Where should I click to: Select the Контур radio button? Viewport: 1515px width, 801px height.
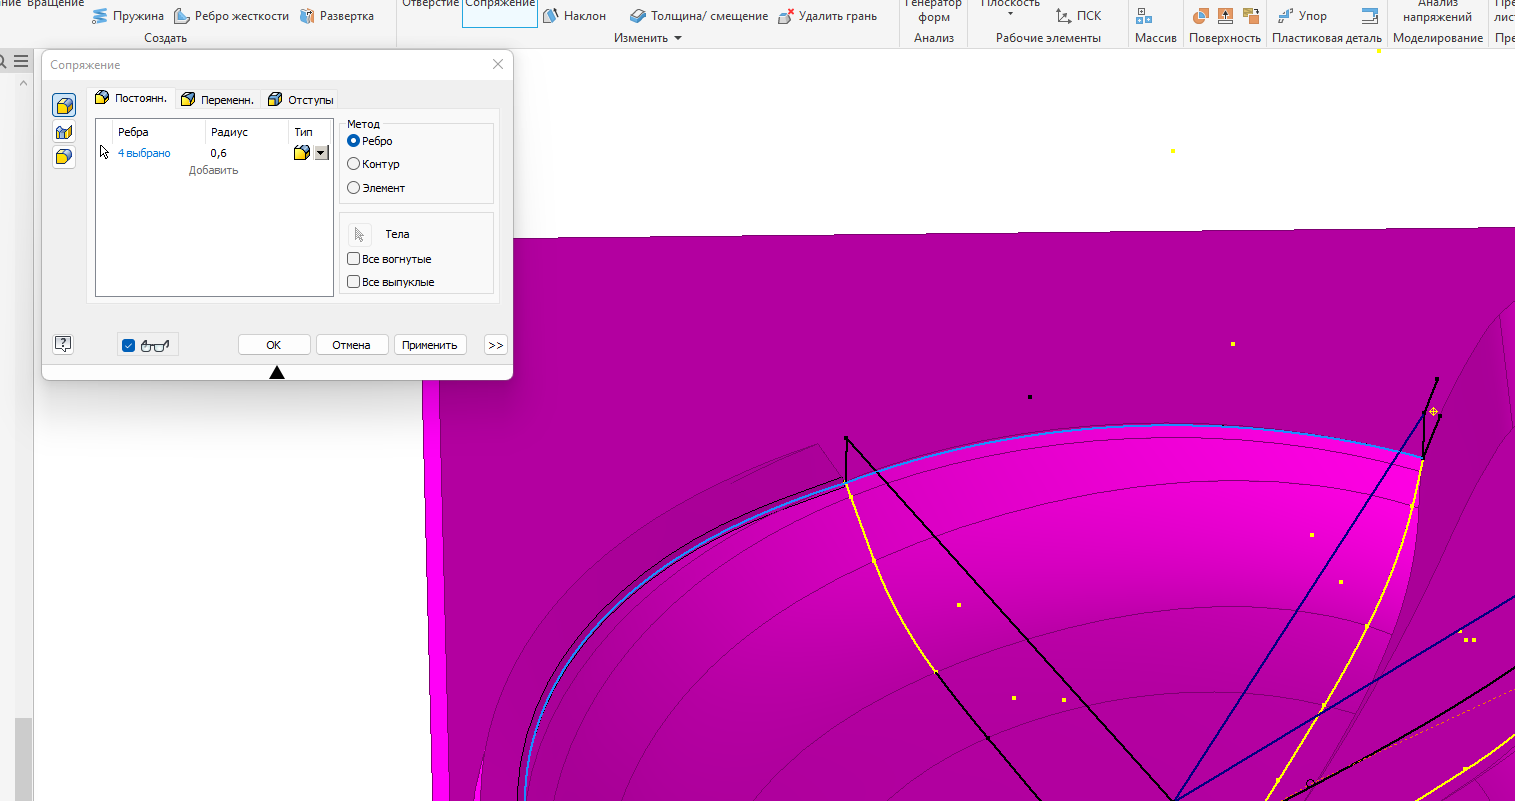tap(355, 164)
